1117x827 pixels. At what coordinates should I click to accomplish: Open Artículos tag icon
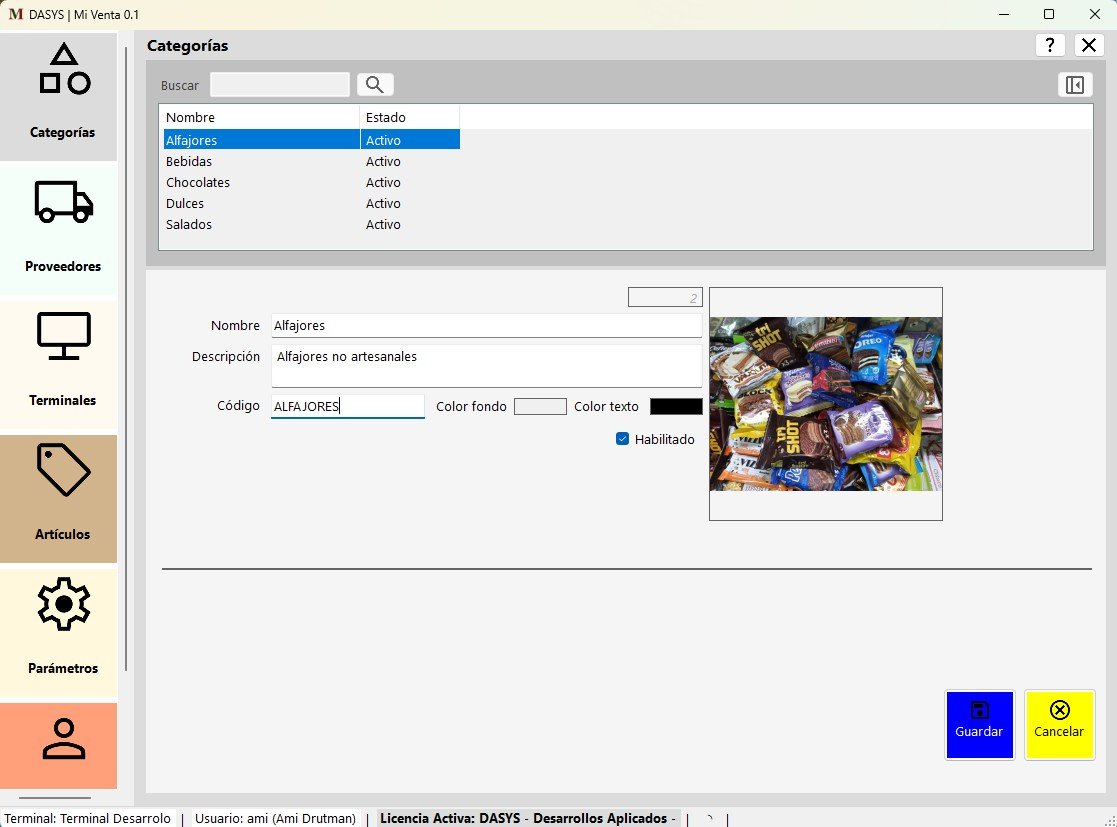coord(64,470)
